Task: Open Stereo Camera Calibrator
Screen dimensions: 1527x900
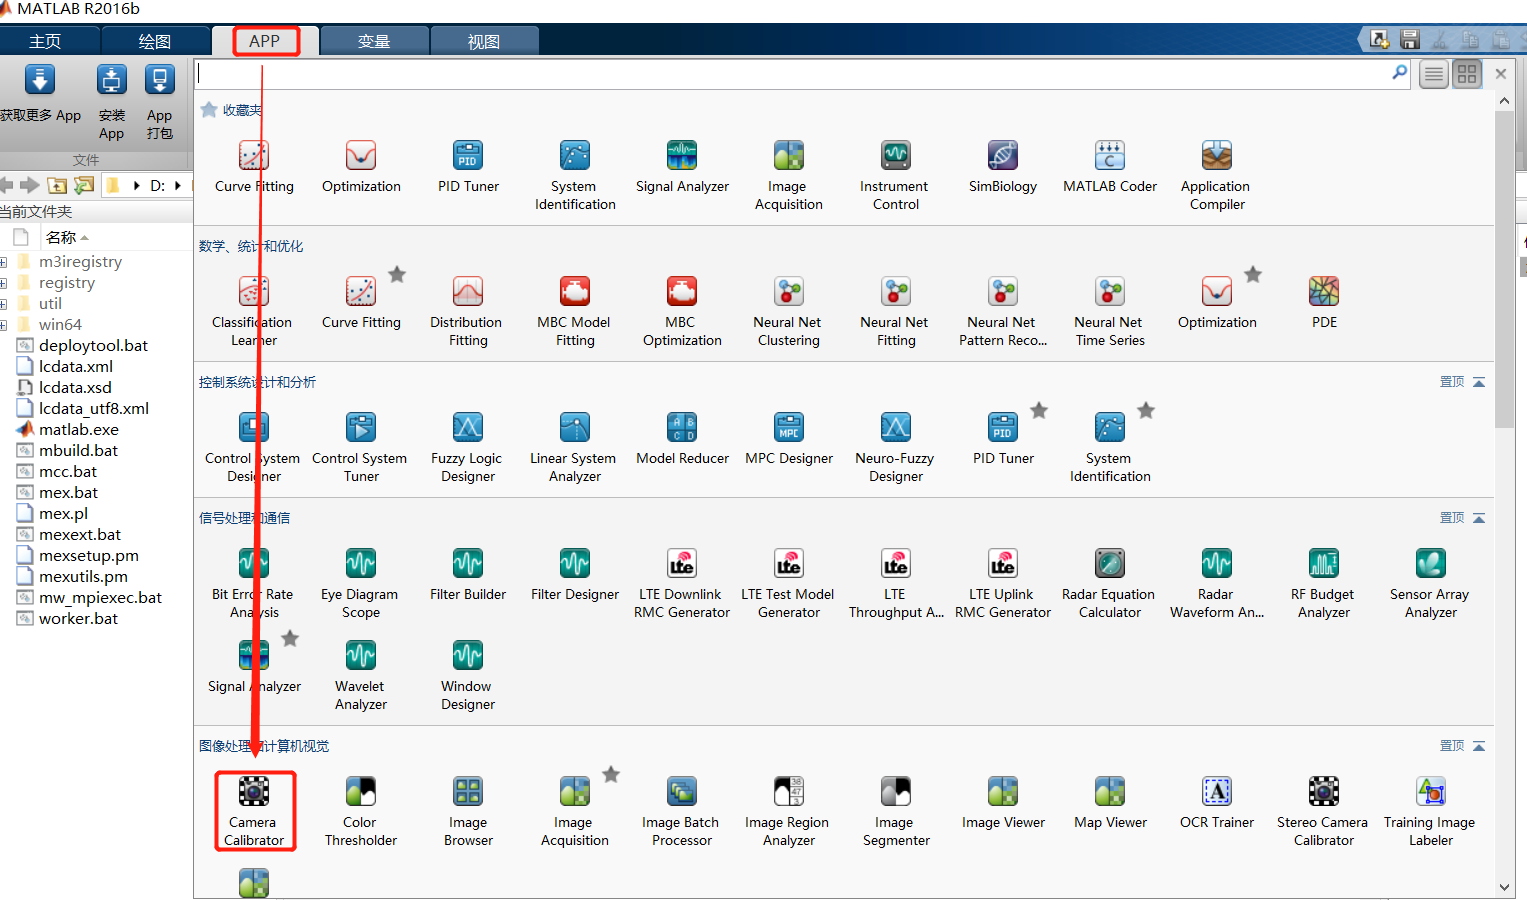Action: point(1323,811)
